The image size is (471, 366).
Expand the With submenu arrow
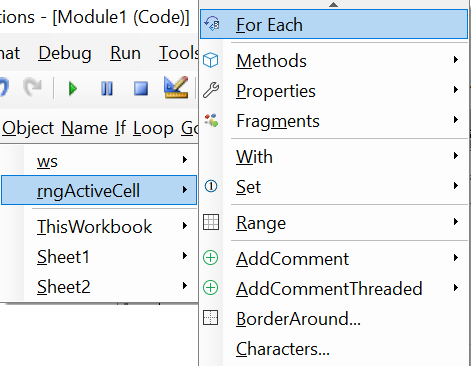point(456,156)
